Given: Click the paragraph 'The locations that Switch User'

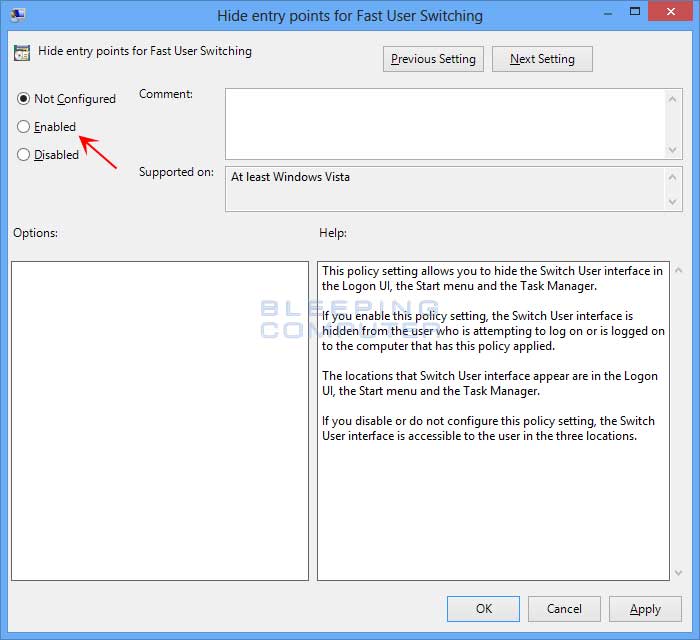Looking at the screenshot, I should (490, 383).
